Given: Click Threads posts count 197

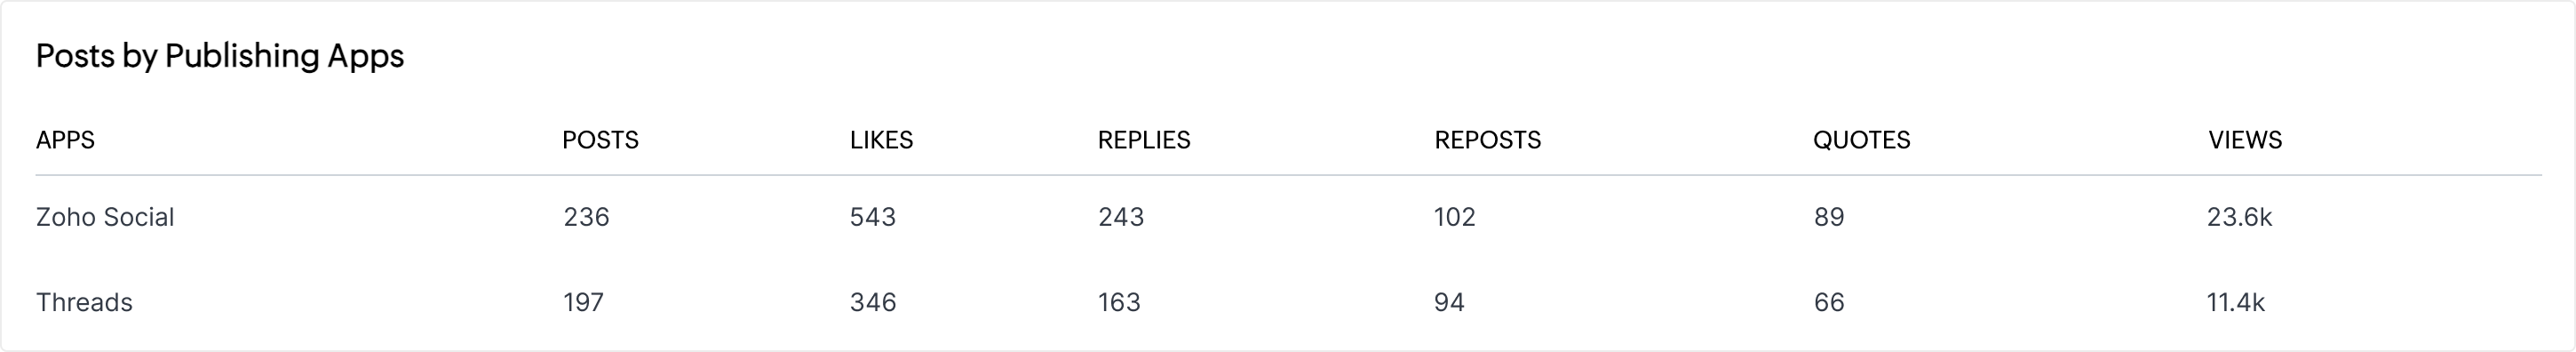Looking at the screenshot, I should pos(583,302).
